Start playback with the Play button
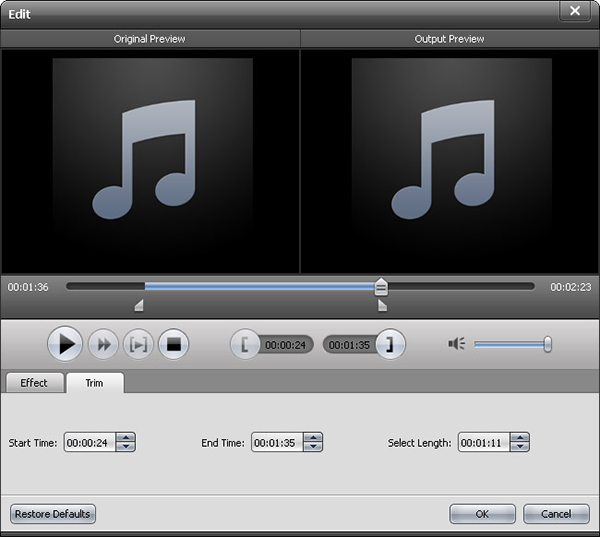600x537 pixels. point(65,344)
